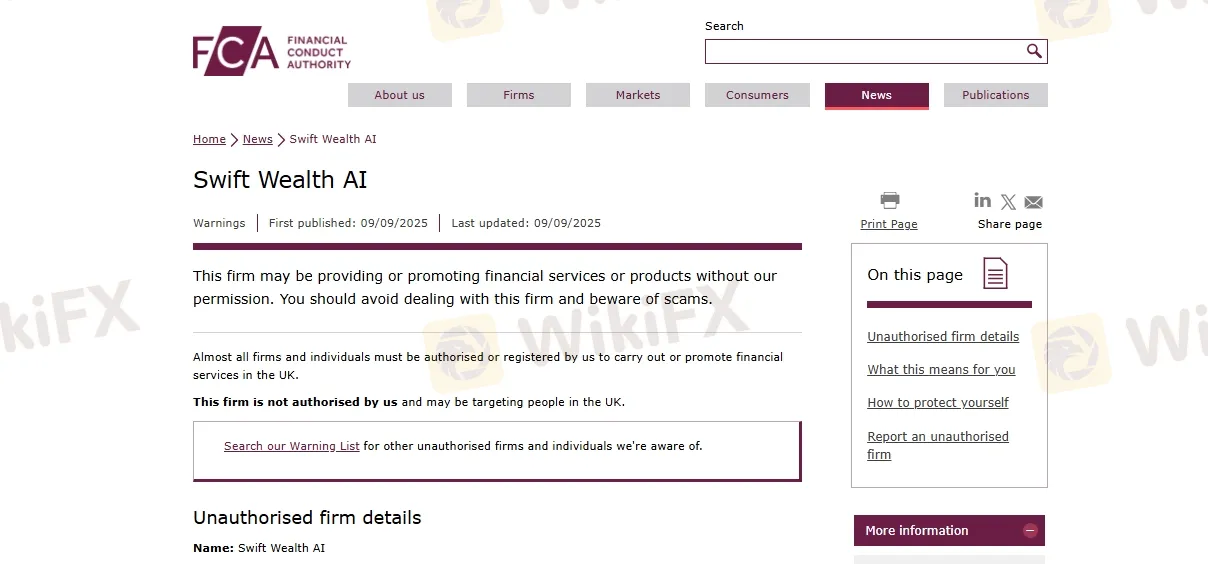Click the Print Page link
This screenshot has height=564, width=1208.
point(889,224)
